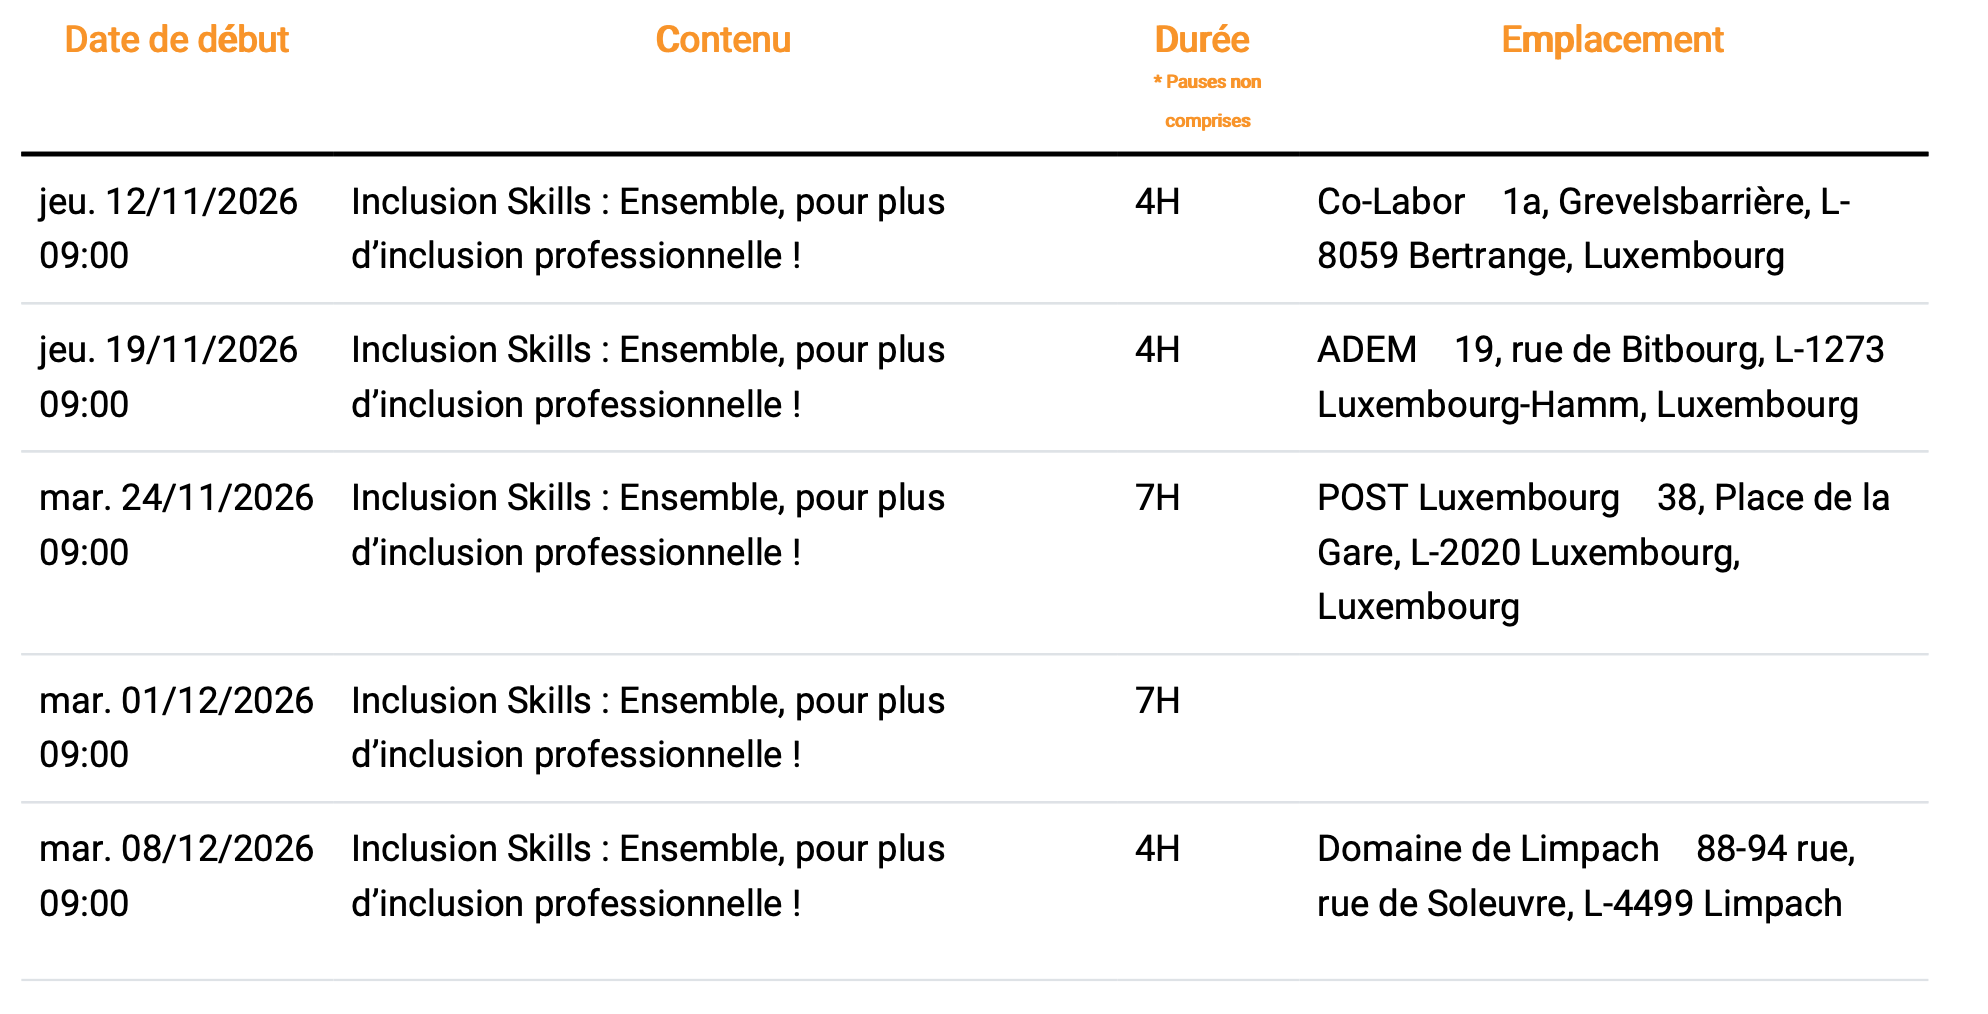Click the "Contenu" column header
Screen dimensions: 1988x1014
tap(723, 40)
